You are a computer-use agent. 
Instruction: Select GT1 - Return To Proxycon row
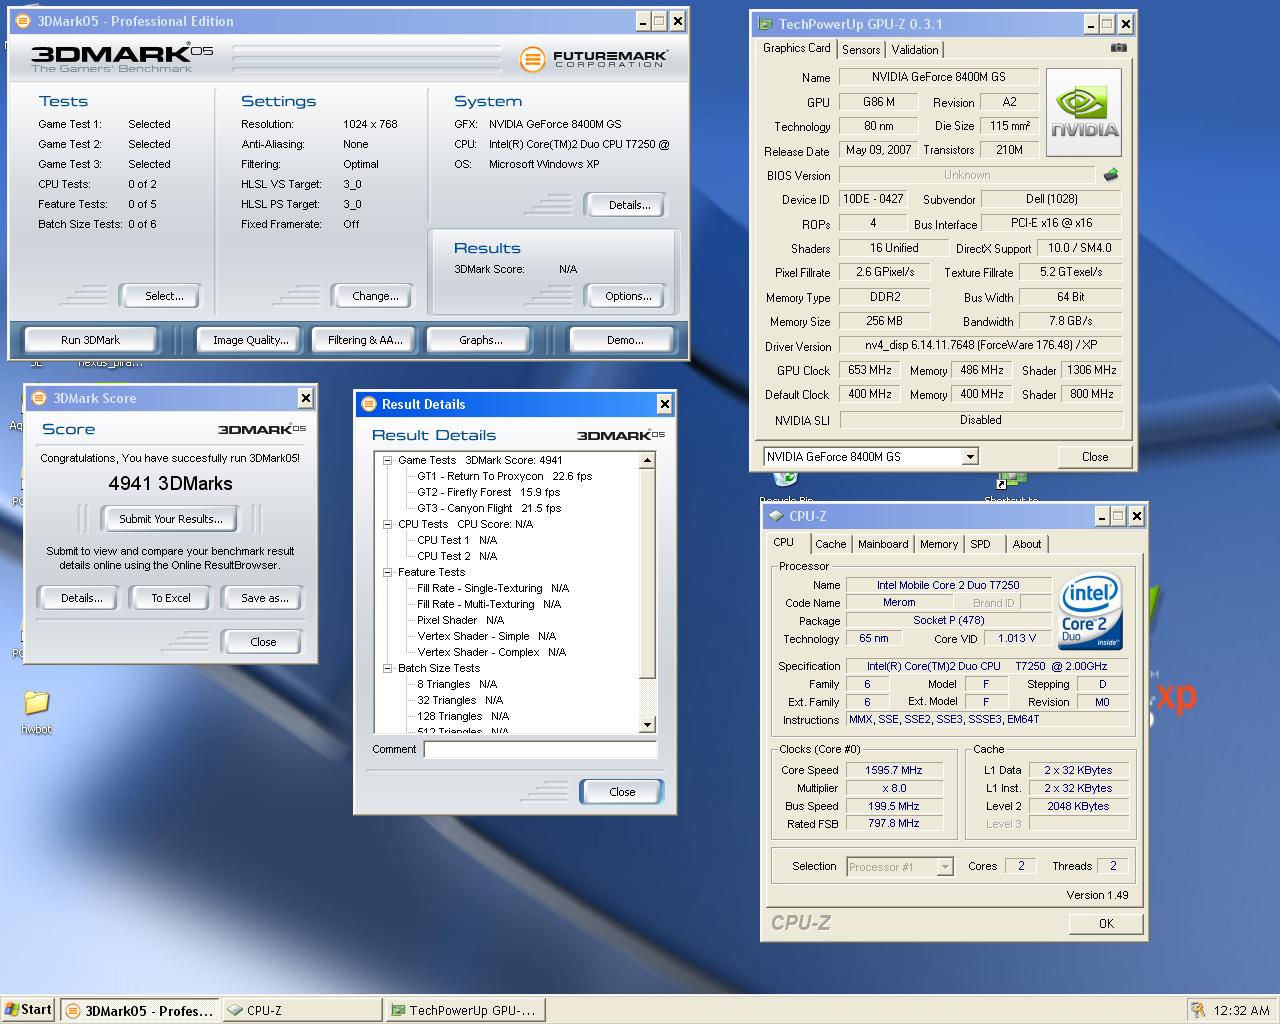point(504,476)
